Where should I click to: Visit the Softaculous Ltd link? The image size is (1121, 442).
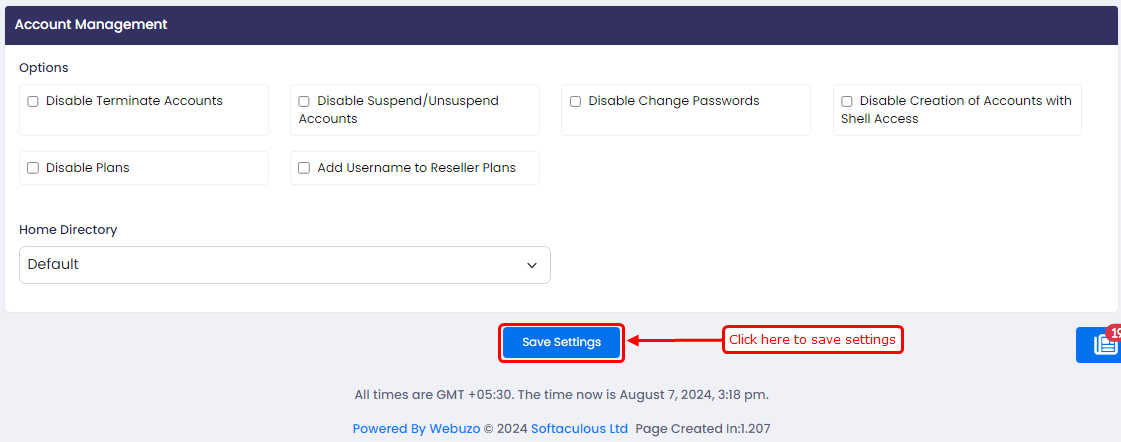click(579, 429)
